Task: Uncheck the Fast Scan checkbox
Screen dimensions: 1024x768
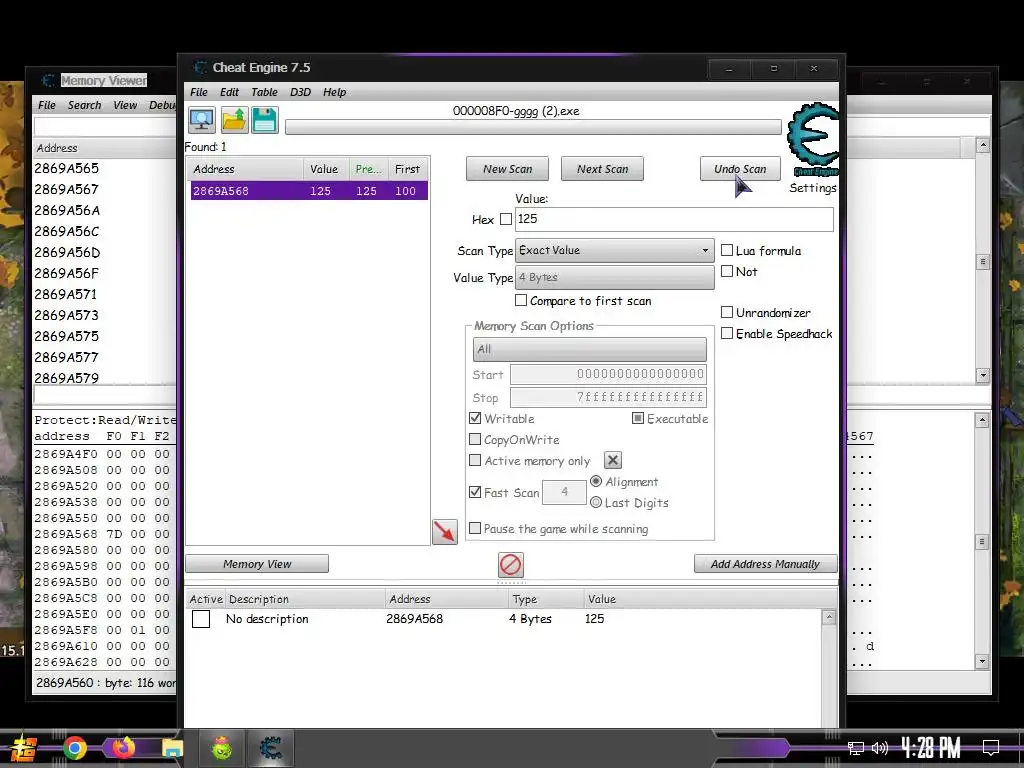Action: pos(475,492)
